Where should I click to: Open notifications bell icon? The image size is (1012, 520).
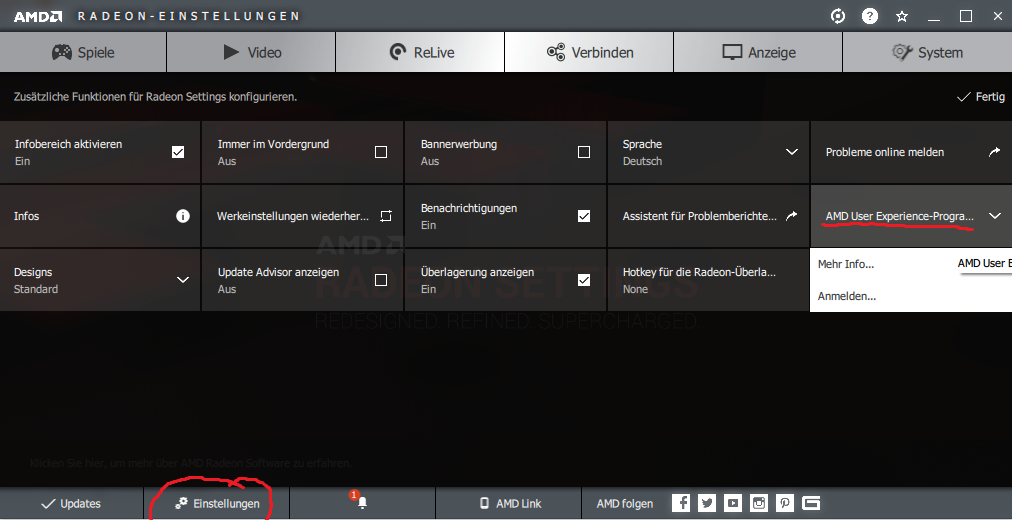click(362, 502)
